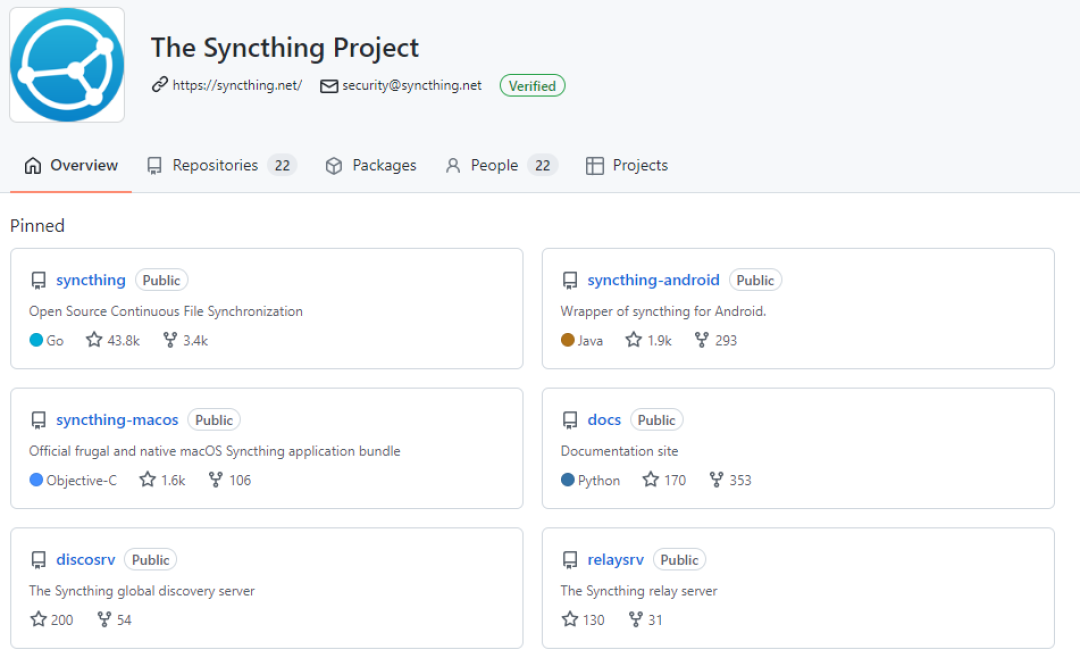Click the 'Documentation site' description

(x=619, y=451)
